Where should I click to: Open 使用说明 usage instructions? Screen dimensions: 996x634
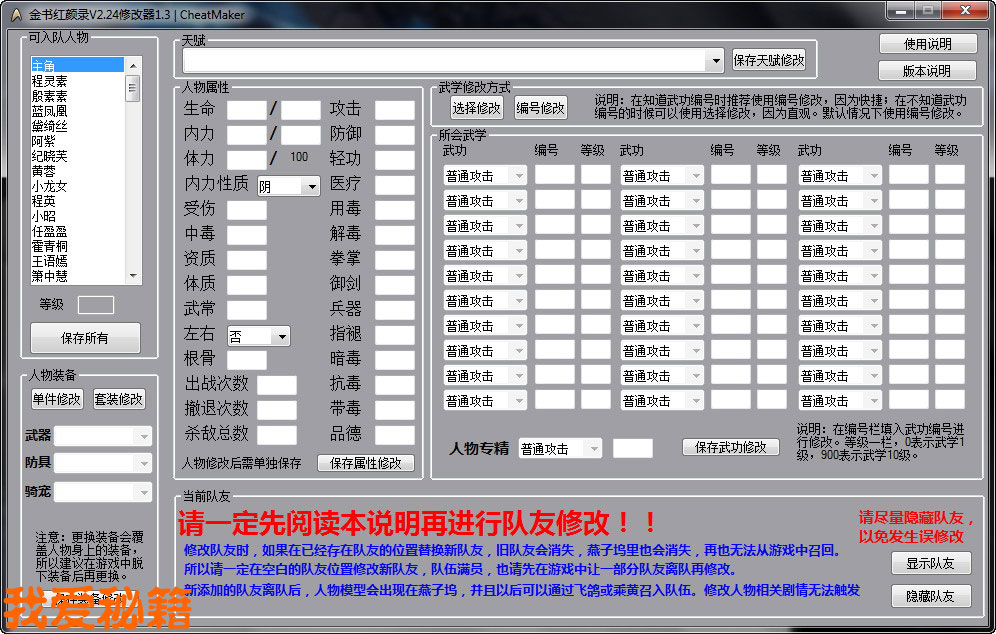pos(927,44)
